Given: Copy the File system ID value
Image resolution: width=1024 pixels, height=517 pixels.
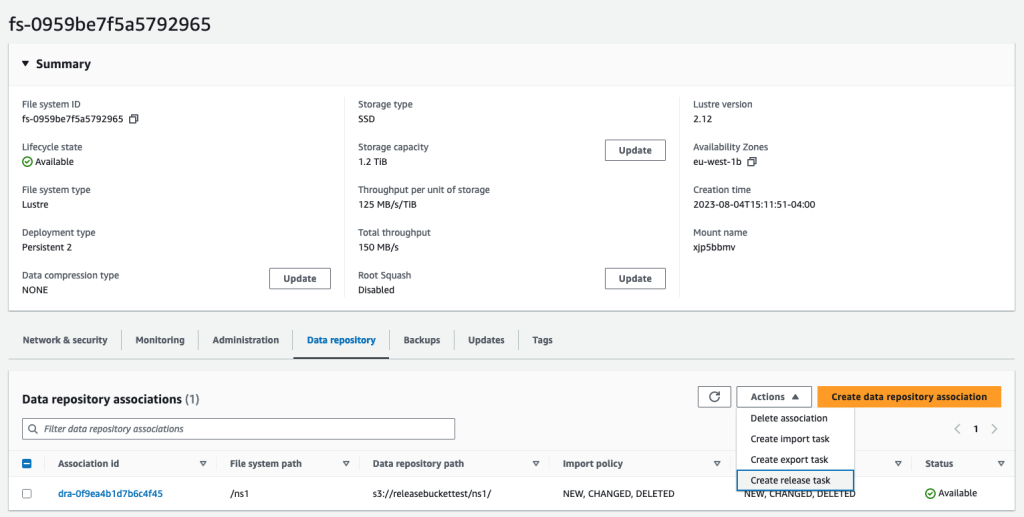Looking at the screenshot, I should [133, 119].
